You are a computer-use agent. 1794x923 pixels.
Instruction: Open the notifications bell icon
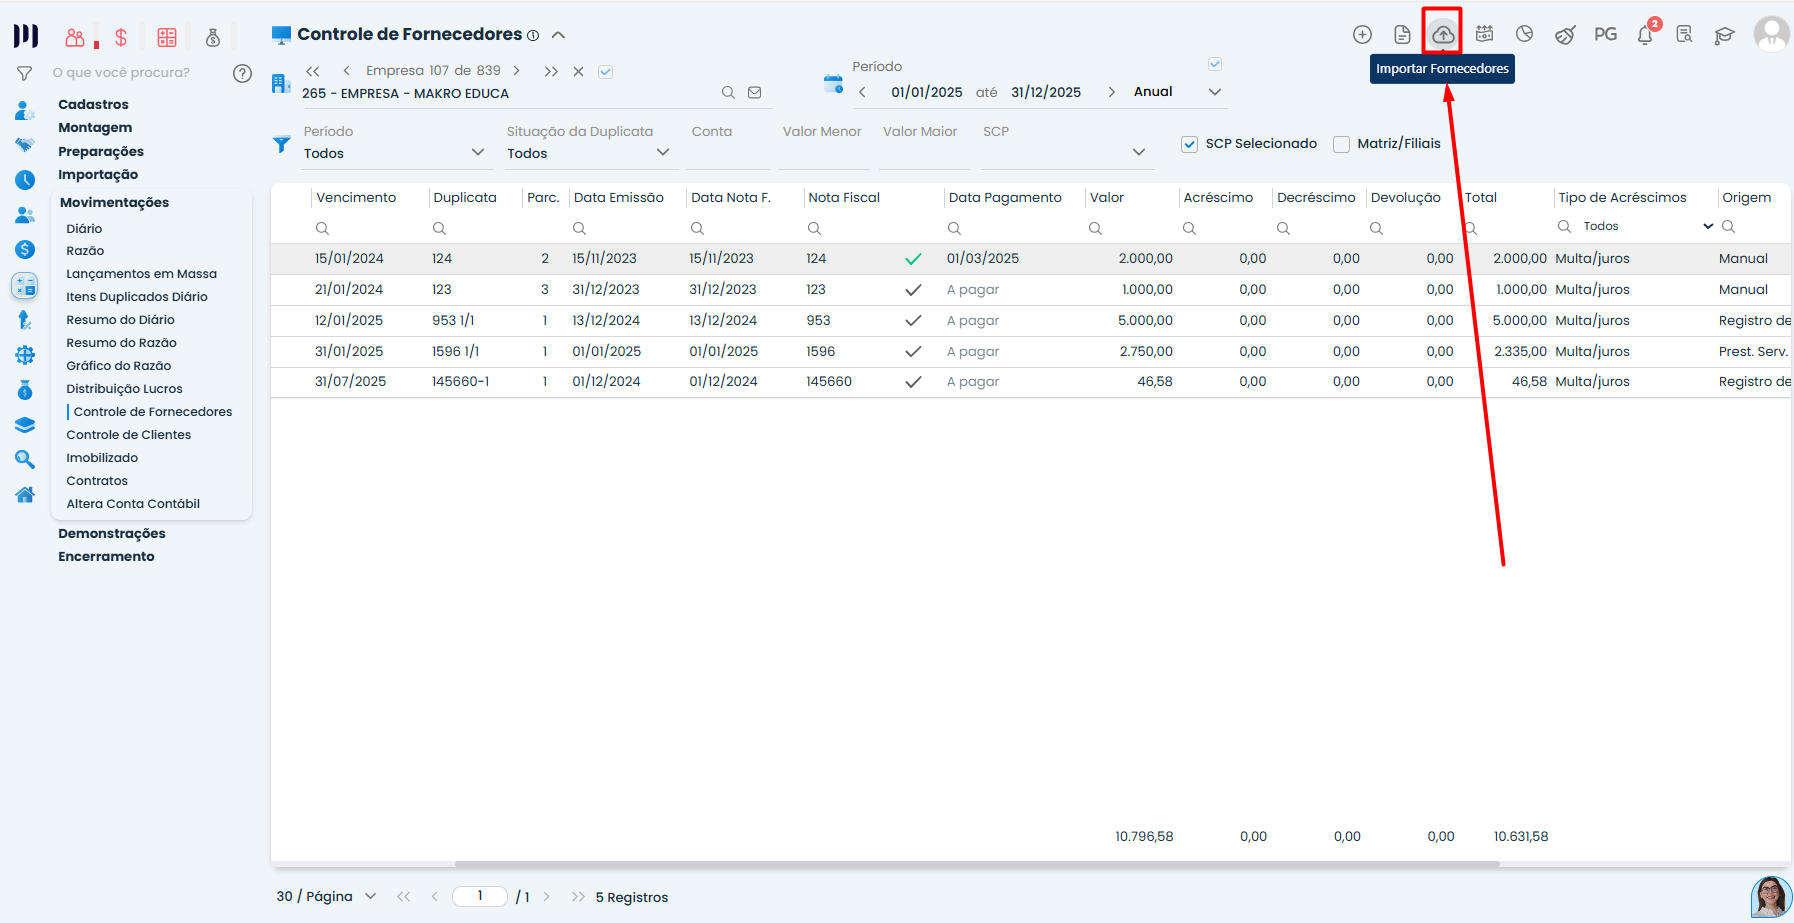[x=1645, y=35]
